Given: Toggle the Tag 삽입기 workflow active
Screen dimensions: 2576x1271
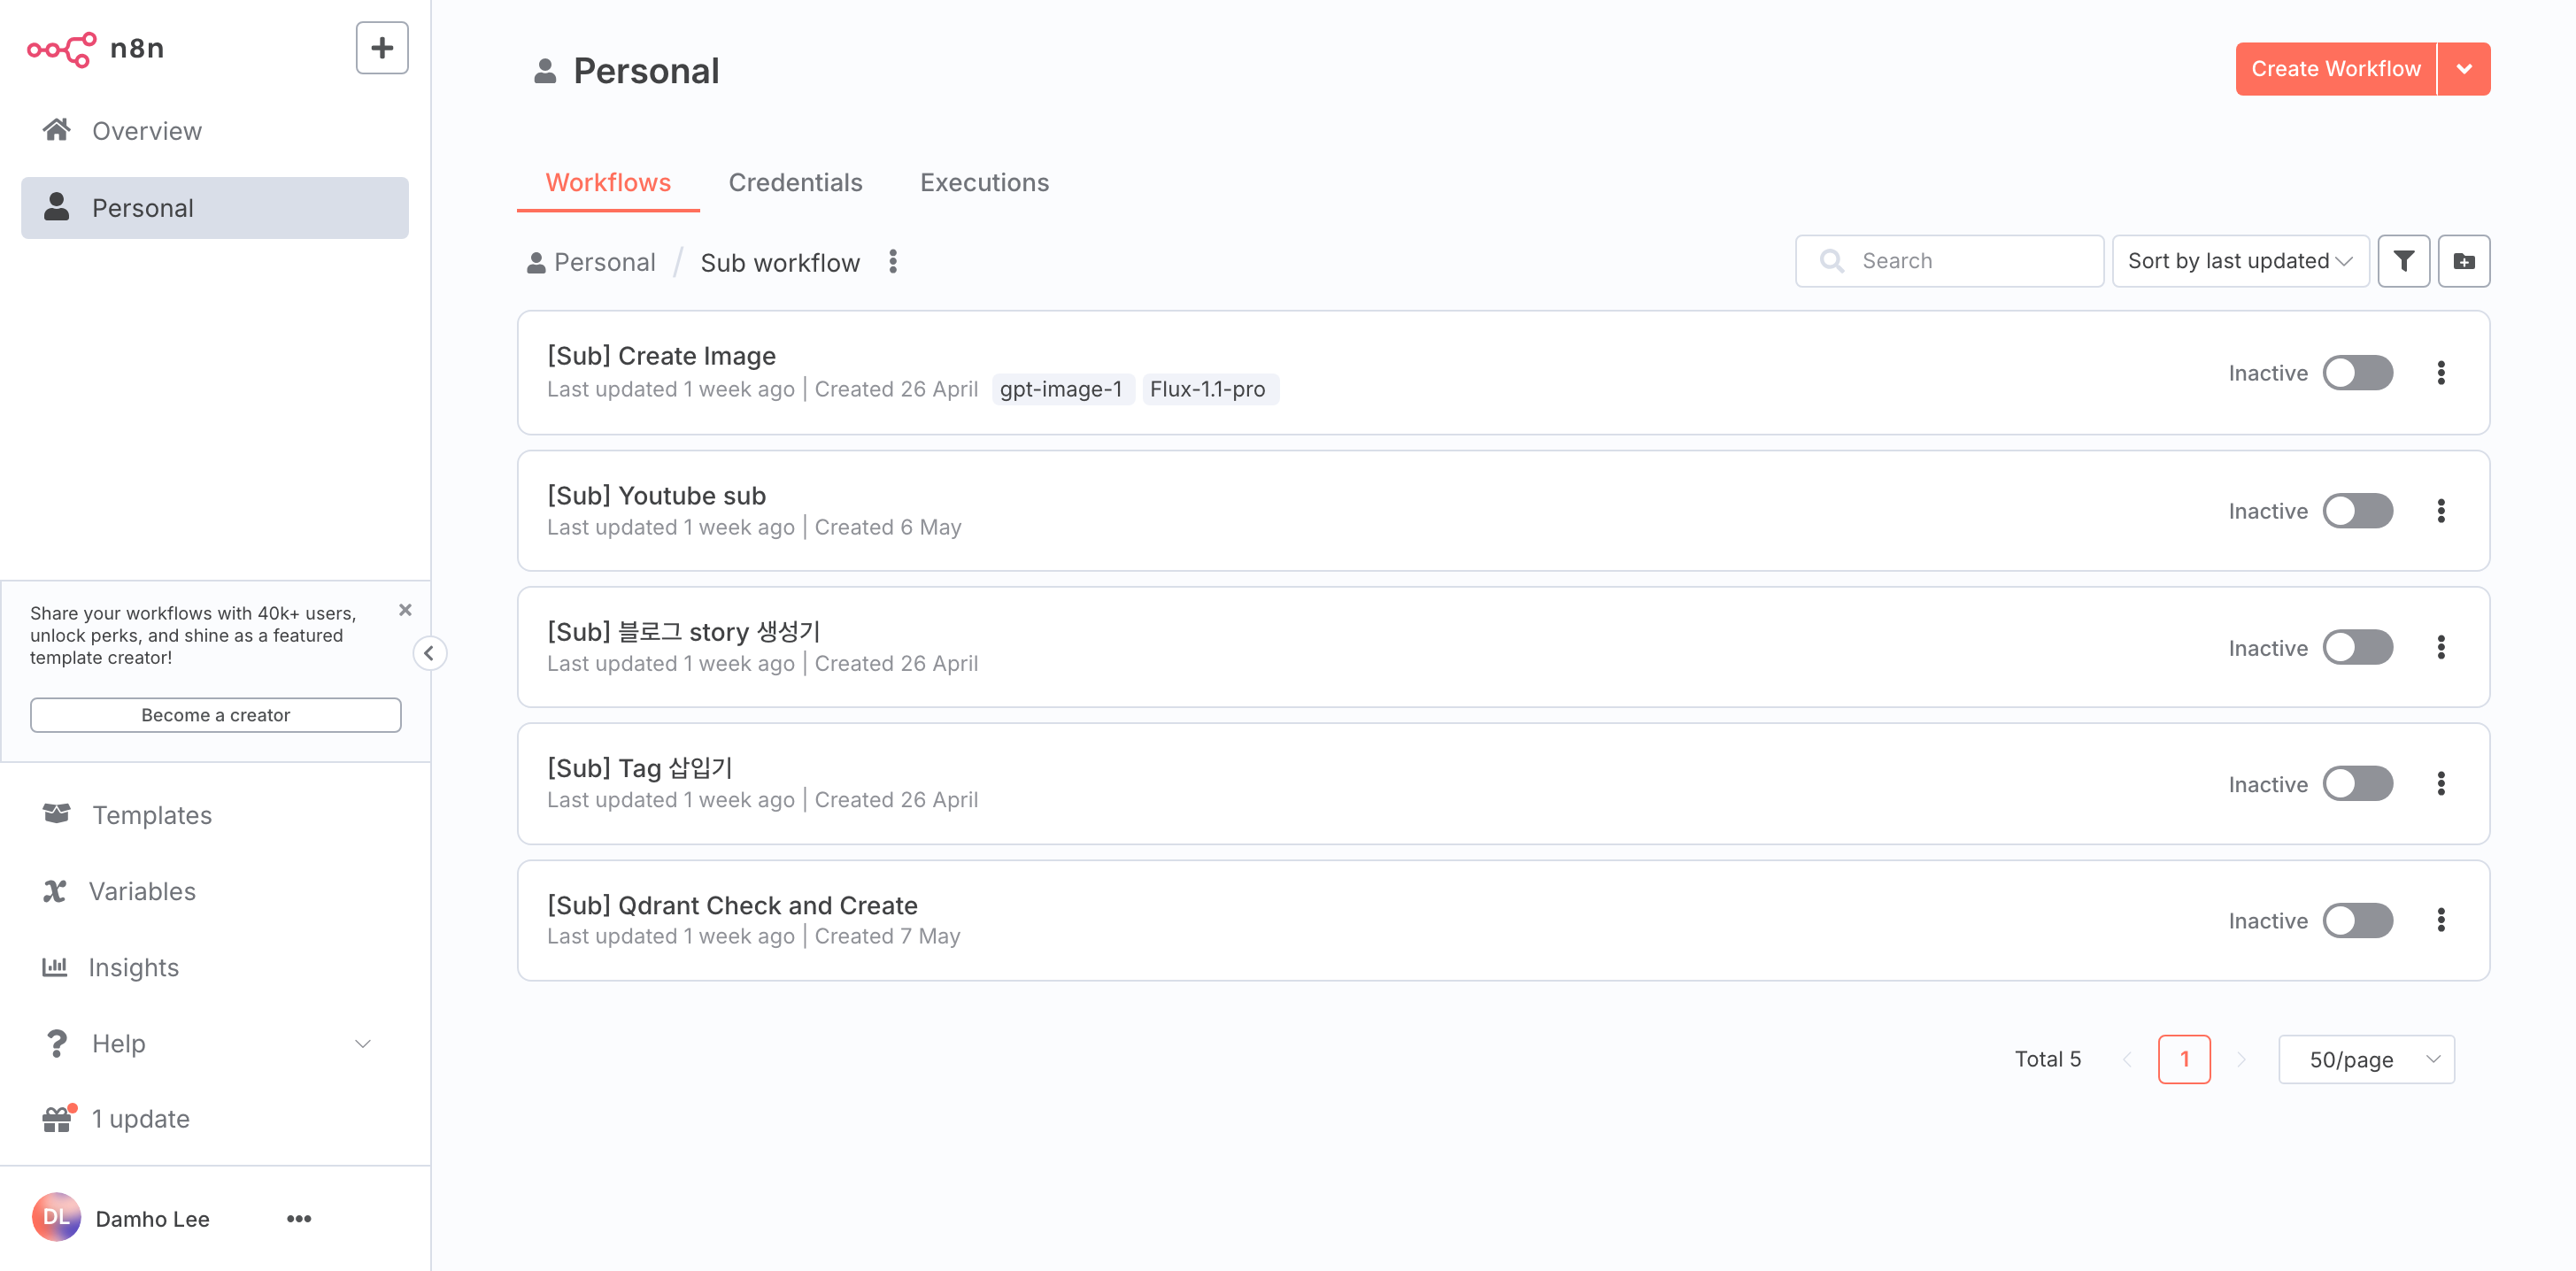Looking at the screenshot, I should coord(2357,784).
